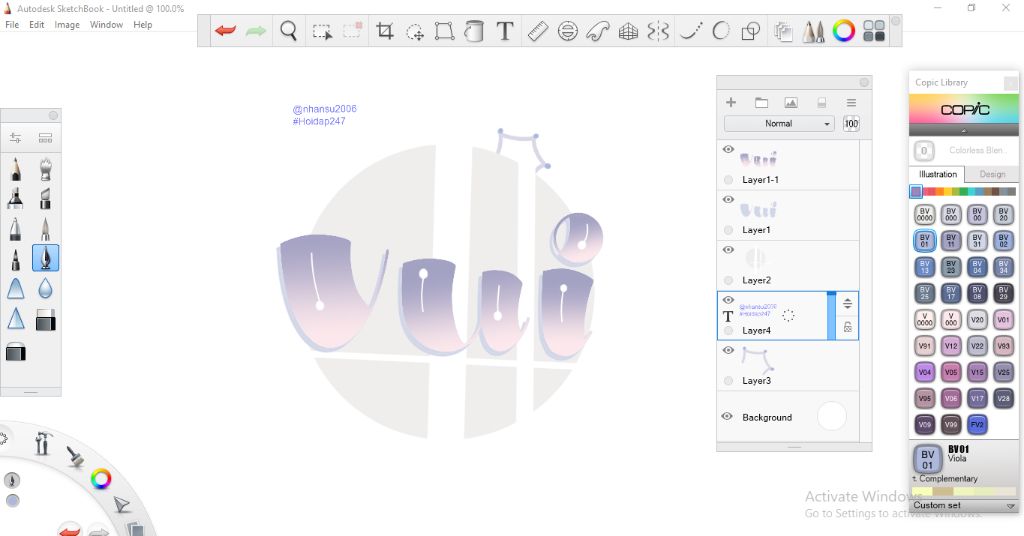Open the Help menu
Image resolution: width=1024 pixels, height=536 pixels.
tap(142, 25)
